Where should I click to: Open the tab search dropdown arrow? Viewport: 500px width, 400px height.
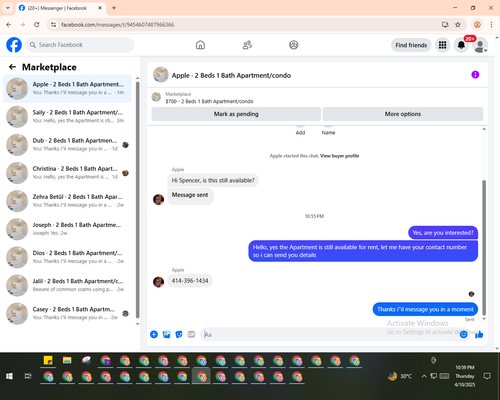tap(8, 8)
